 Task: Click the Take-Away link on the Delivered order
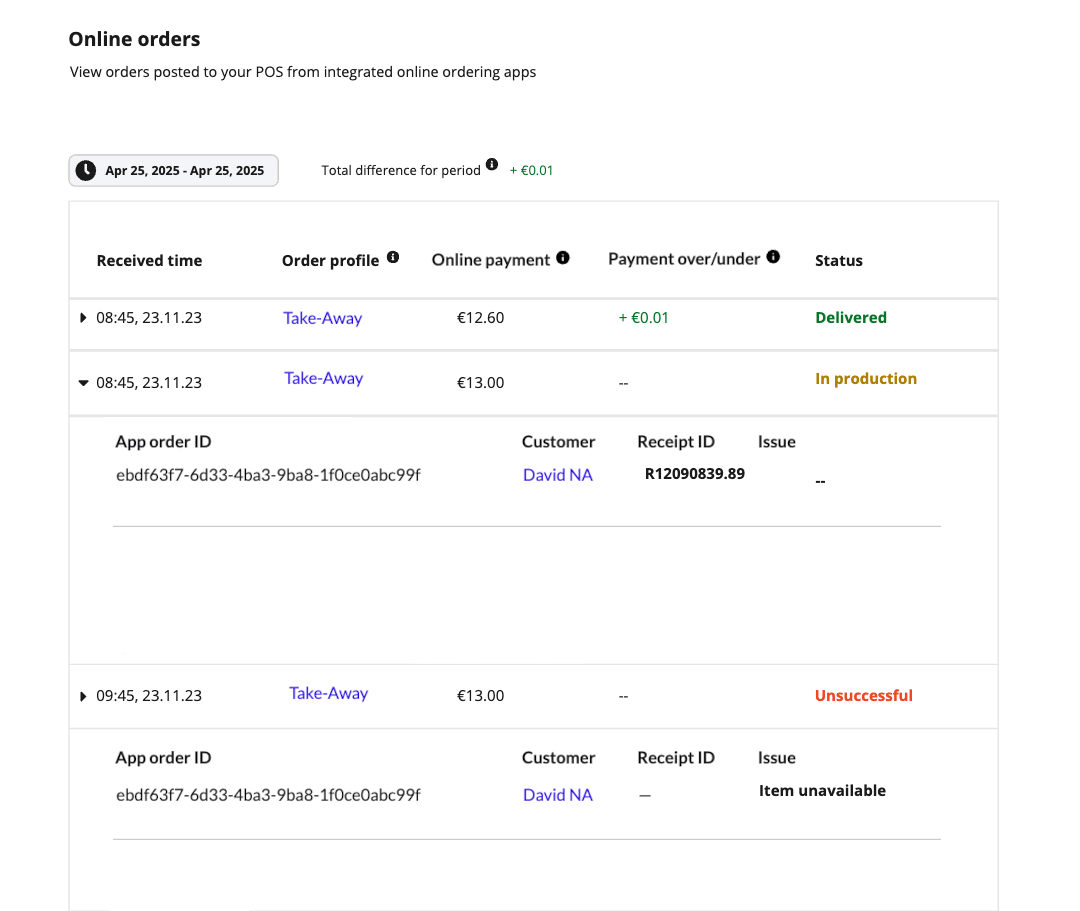pyautogui.click(x=322, y=317)
